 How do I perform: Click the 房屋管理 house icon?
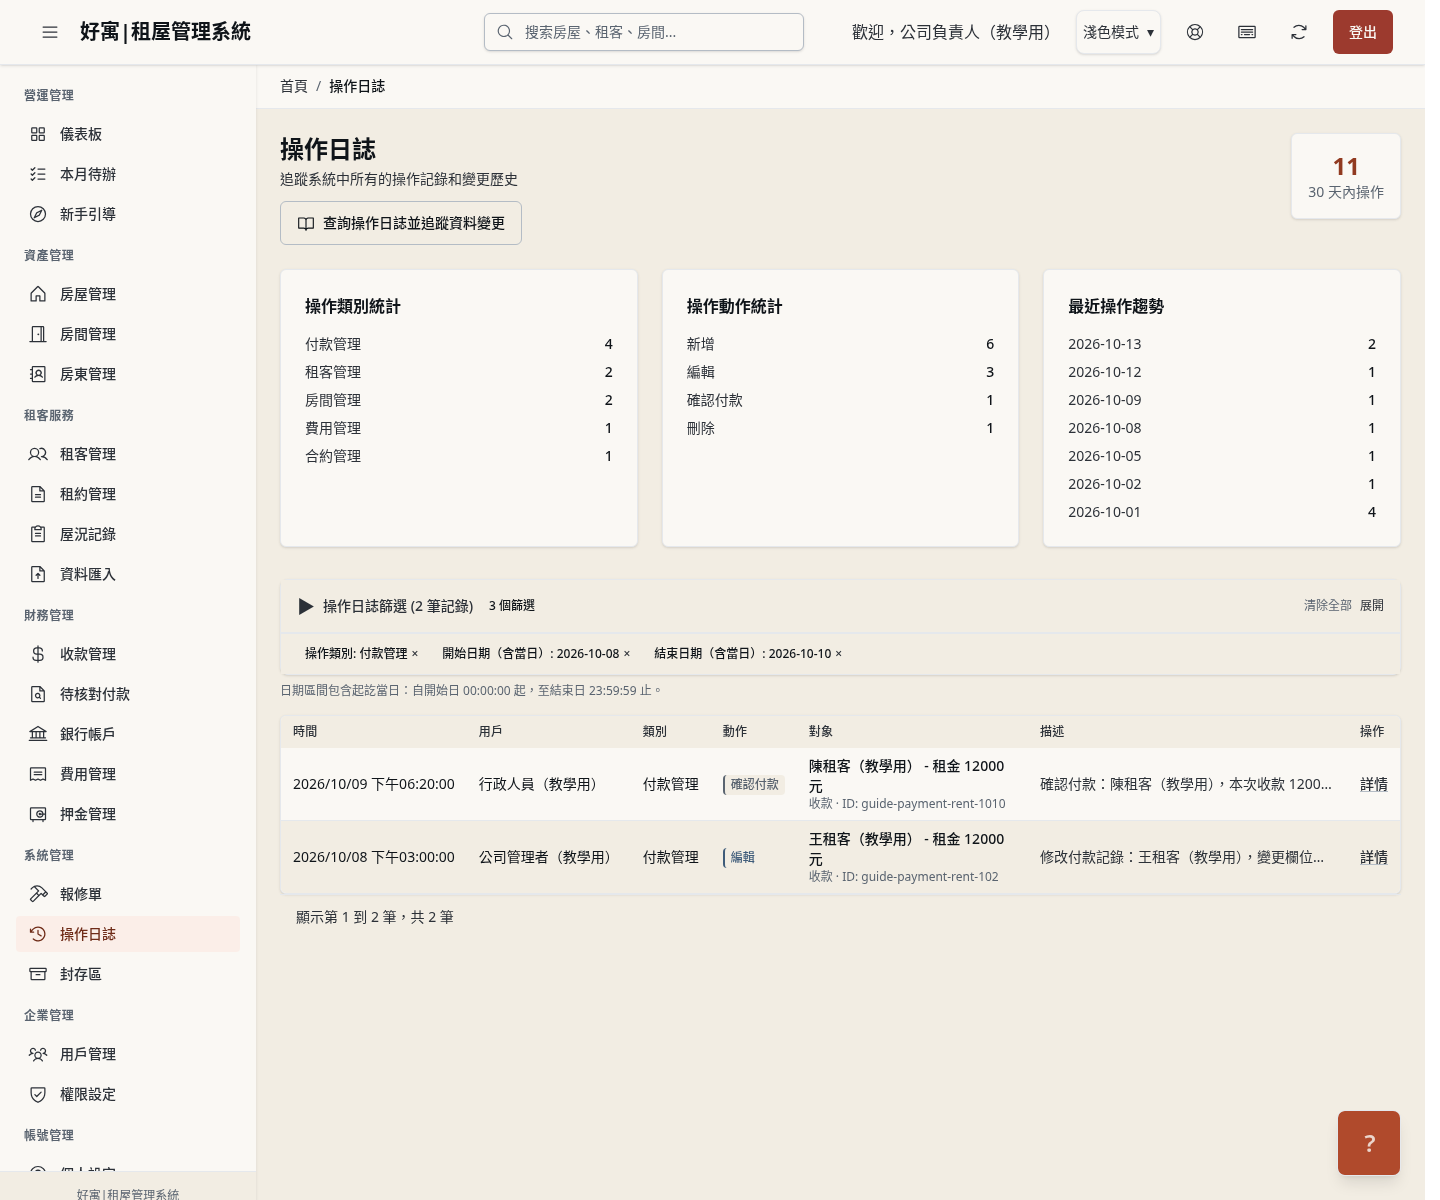tap(38, 294)
